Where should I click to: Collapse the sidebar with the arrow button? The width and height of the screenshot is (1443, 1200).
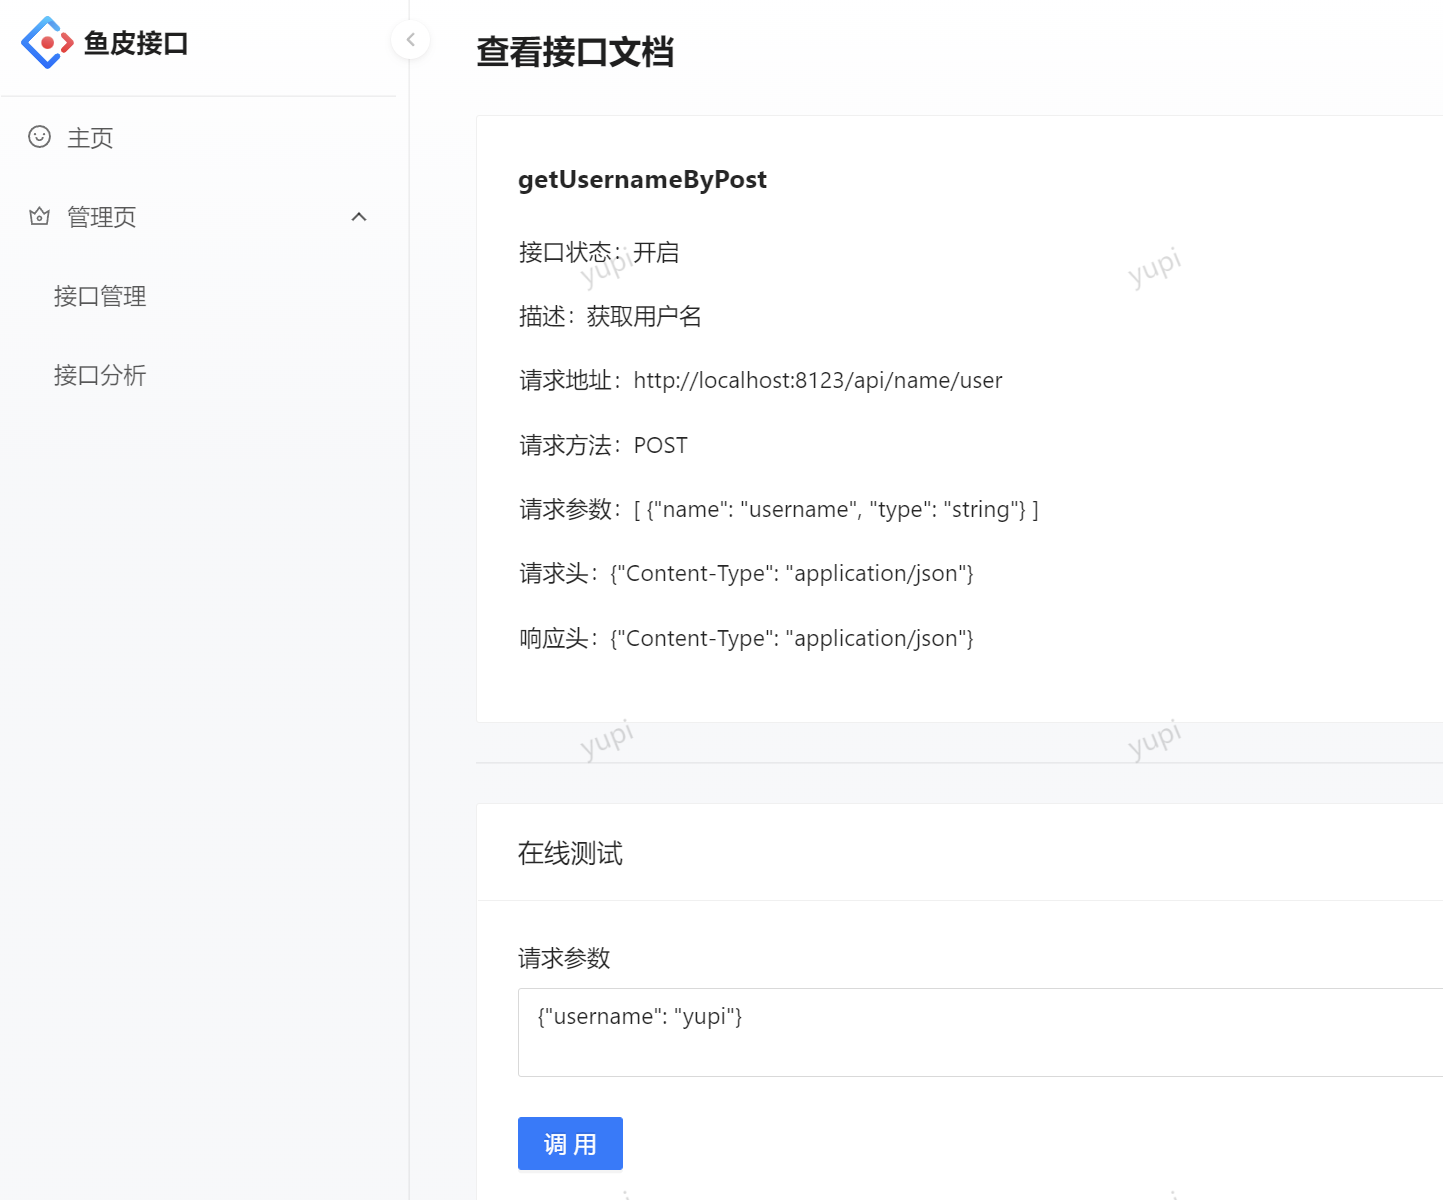point(410,40)
